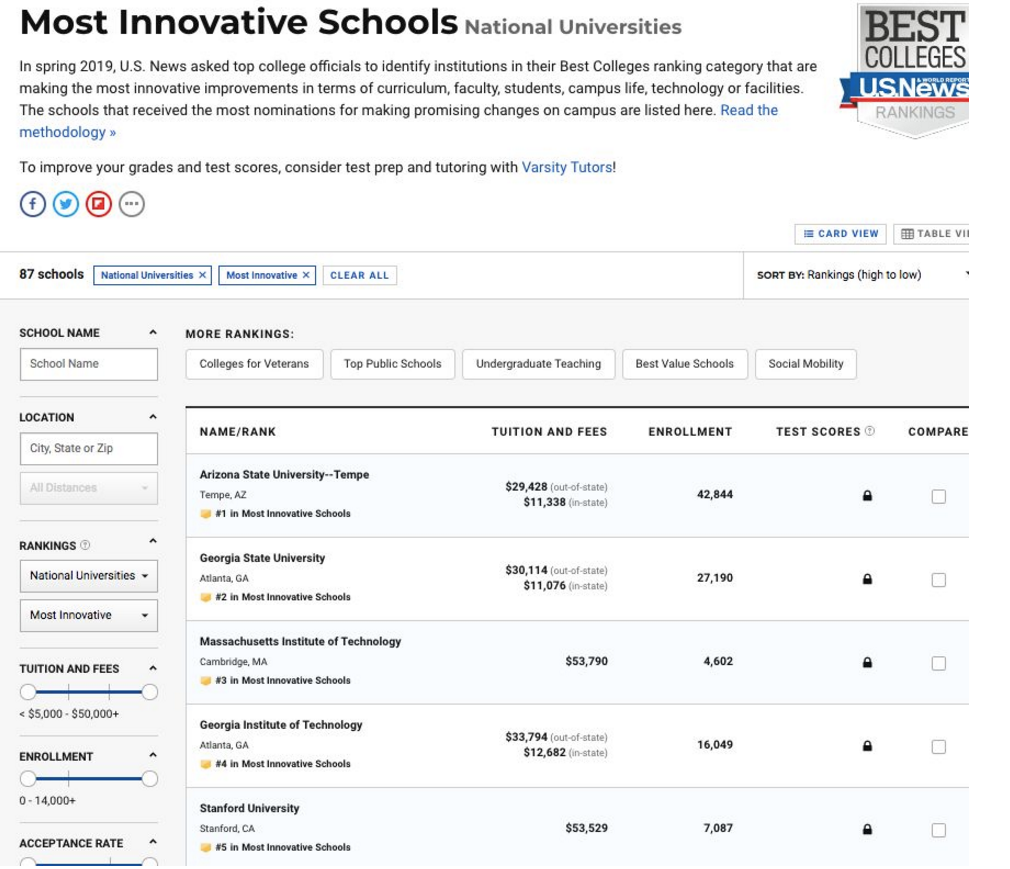1010x869 pixels.
Task: Click the School Name search field
Action: click(88, 364)
